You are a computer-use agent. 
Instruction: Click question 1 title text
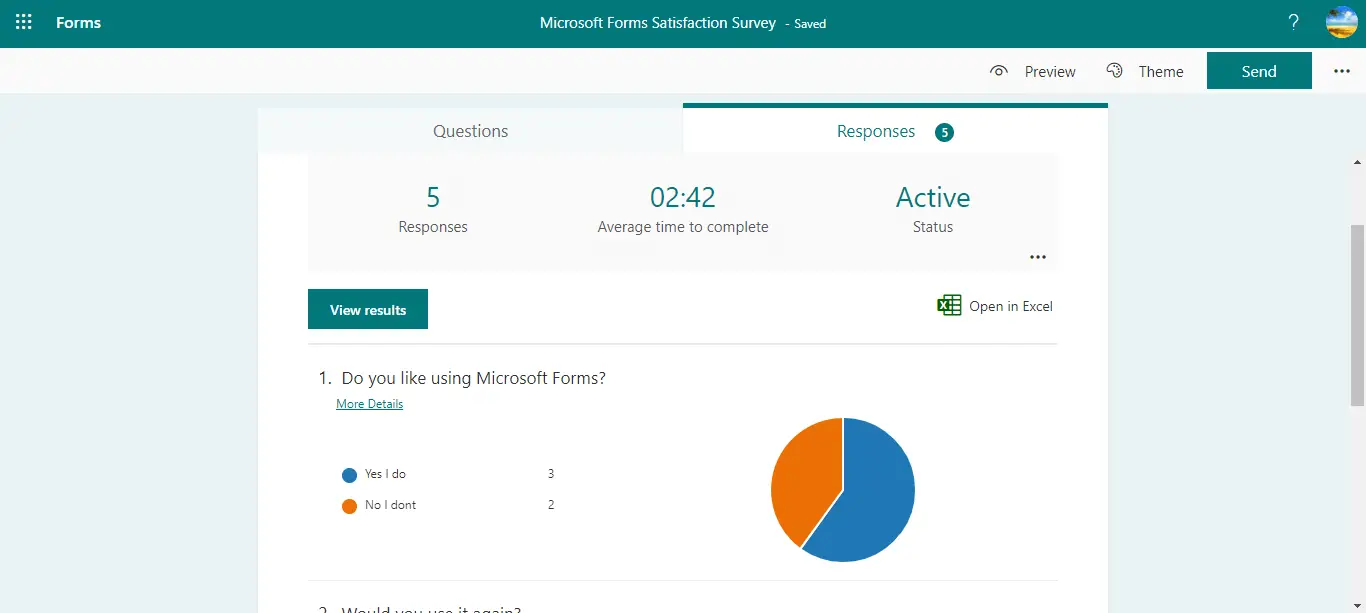tap(473, 378)
